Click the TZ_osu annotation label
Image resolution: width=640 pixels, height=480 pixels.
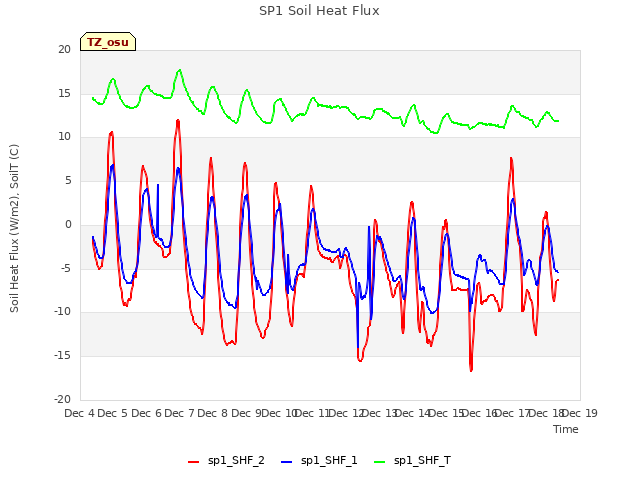pos(108,42)
